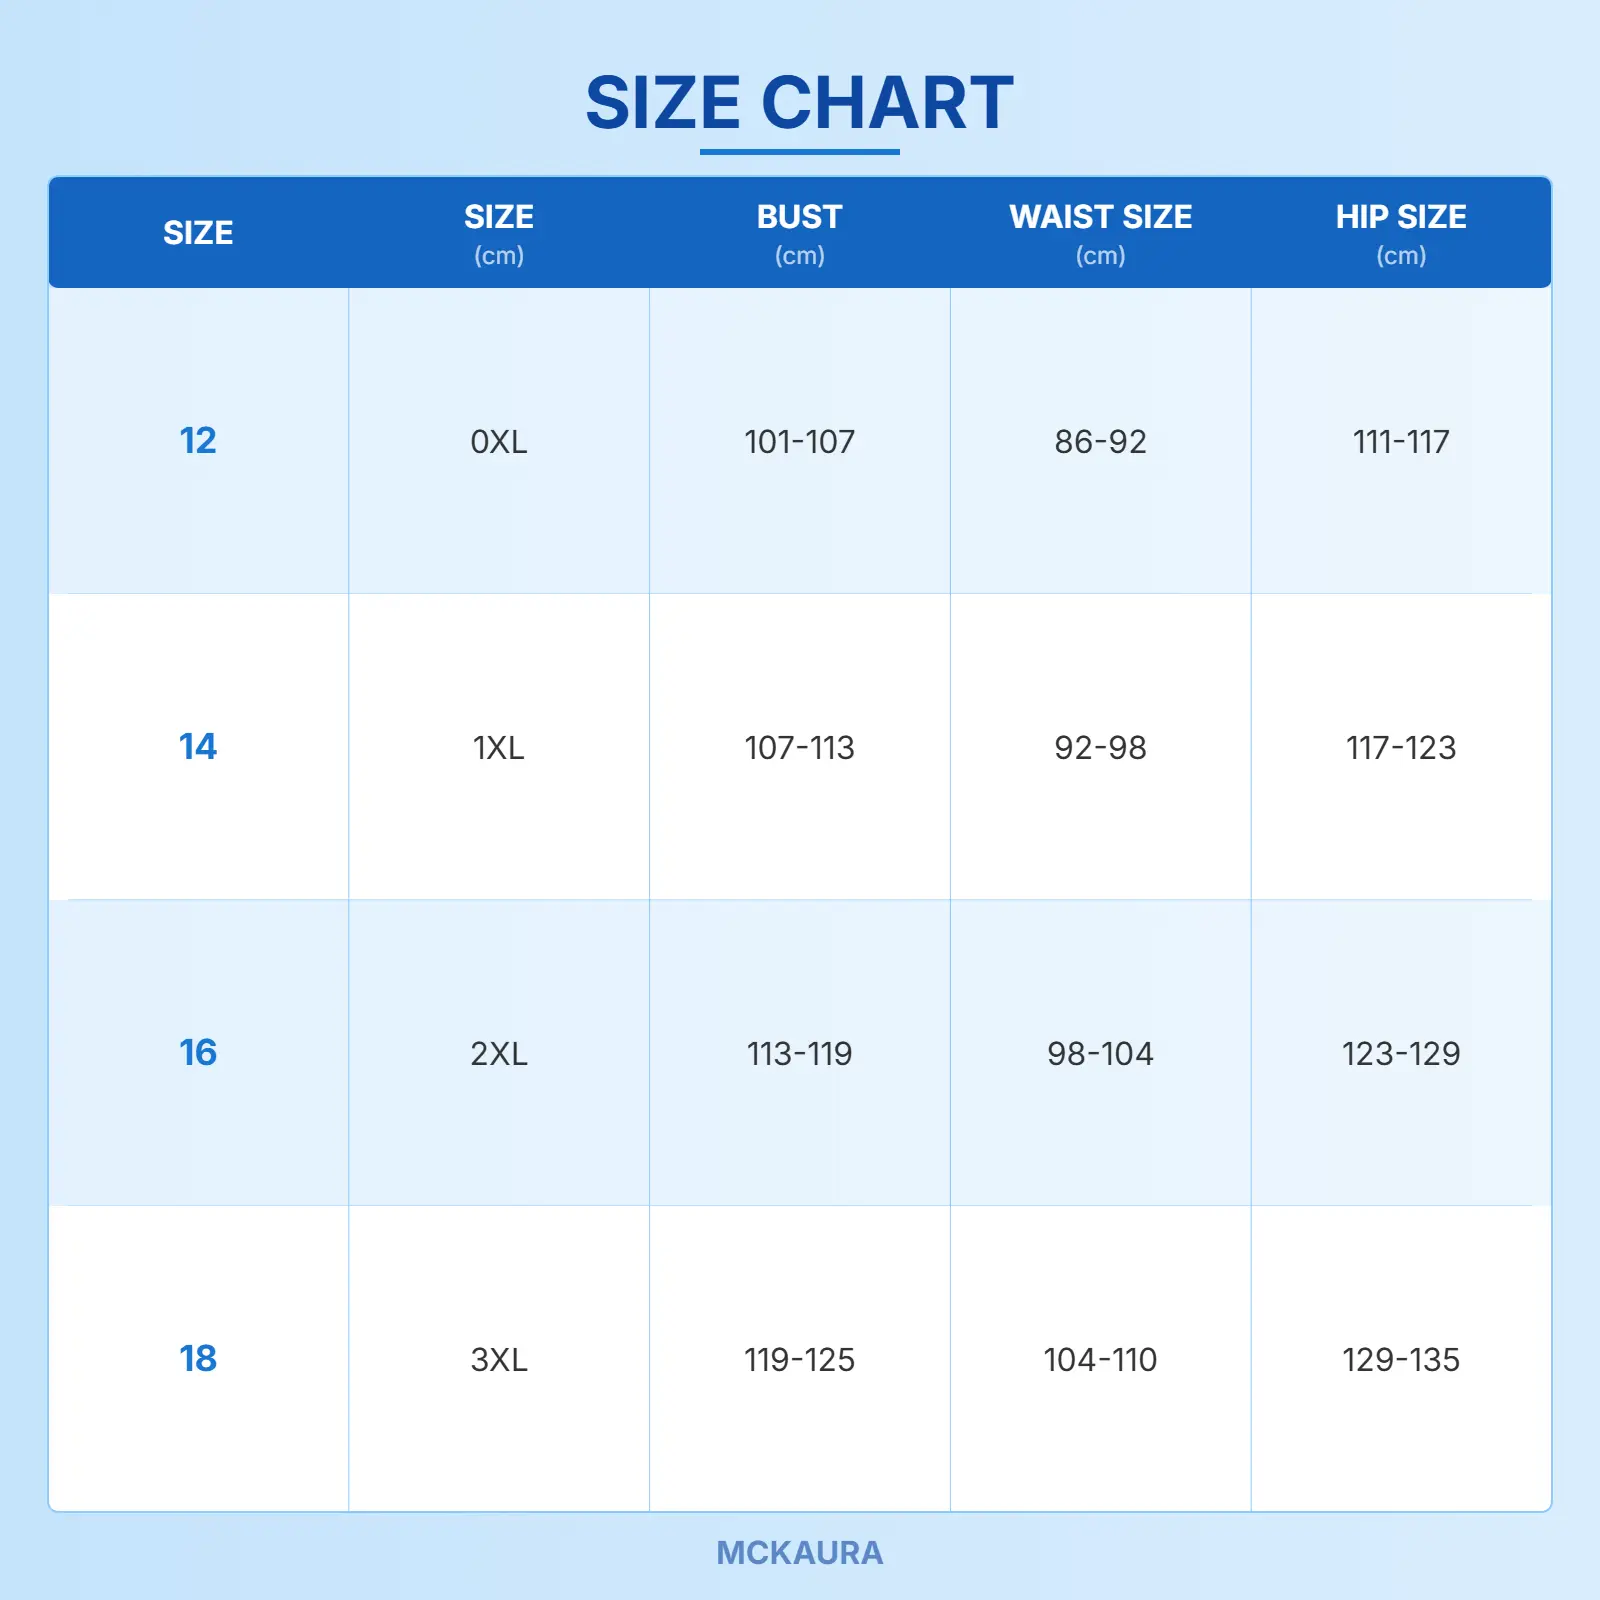
Task: Click bust value 101-107
Action: click(799, 441)
